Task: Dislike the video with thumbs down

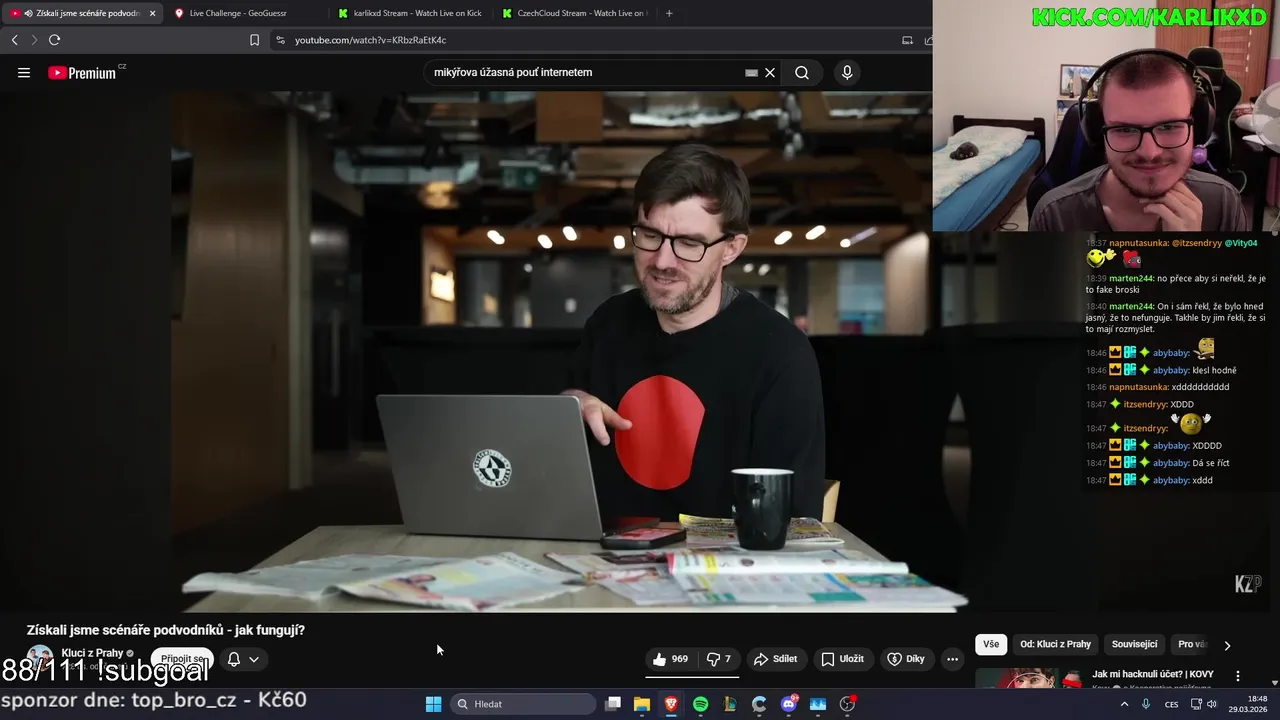Action: [719, 659]
